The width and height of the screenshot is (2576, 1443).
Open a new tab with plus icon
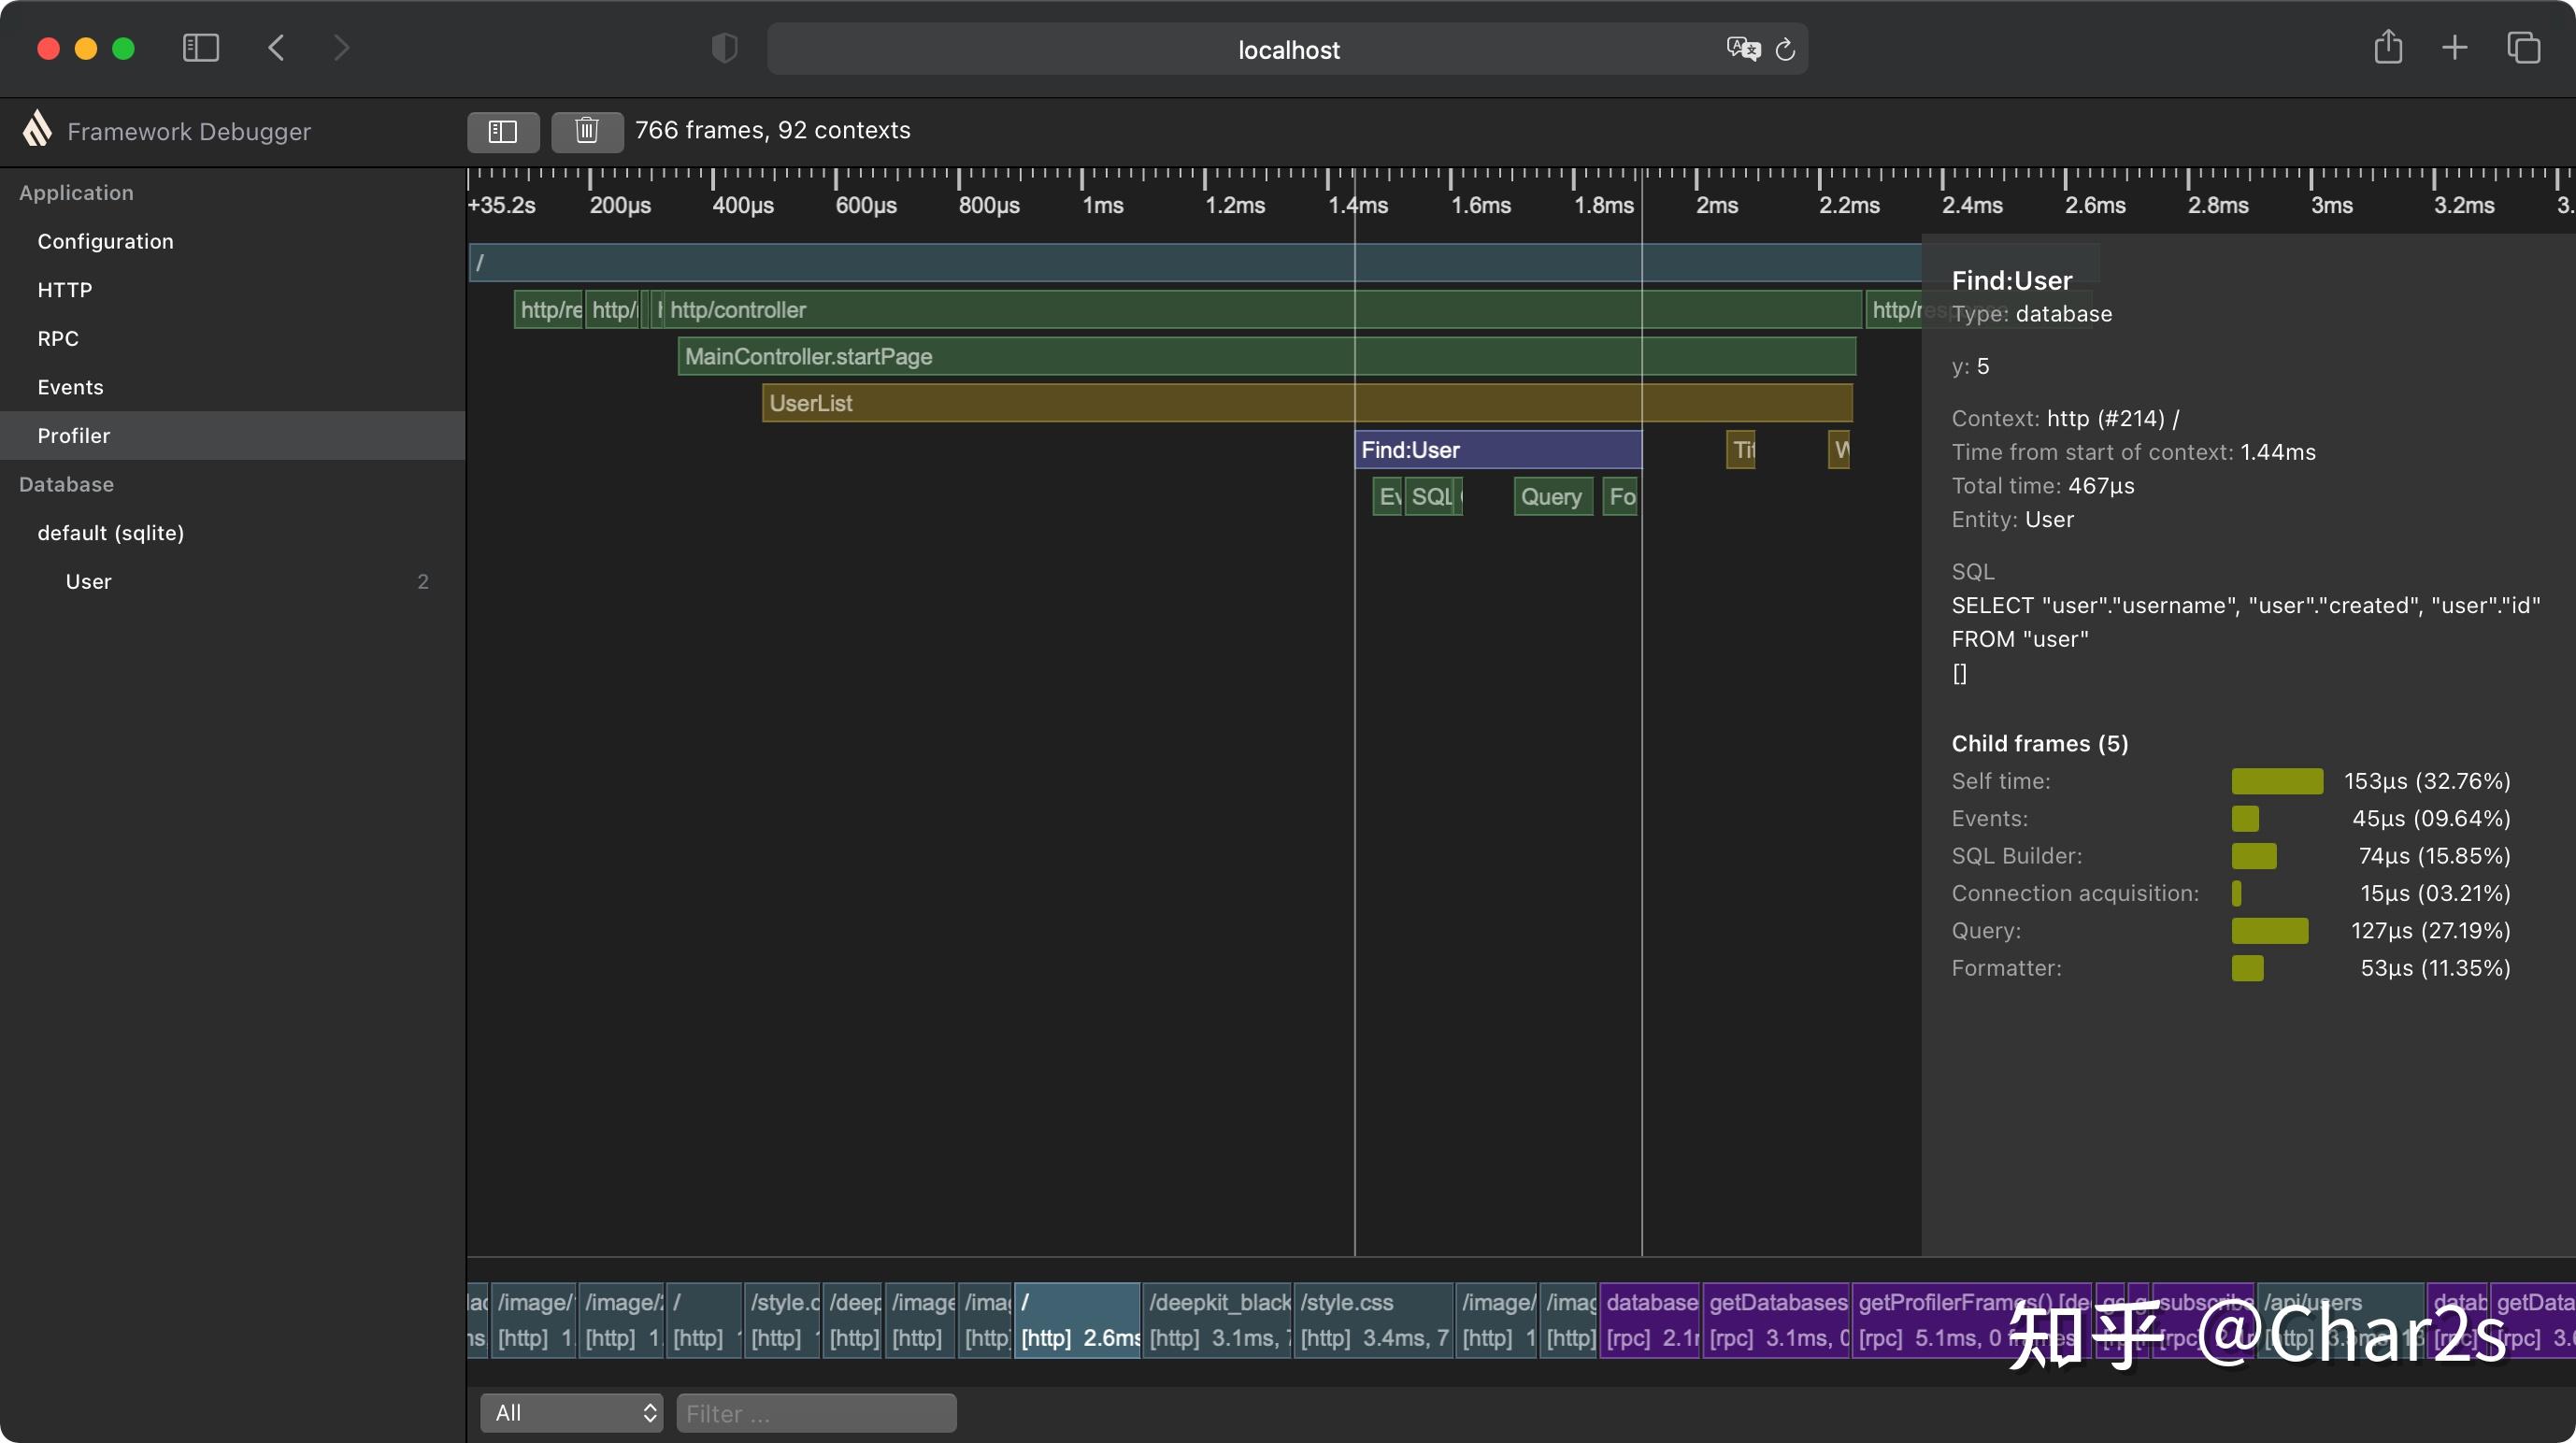[x=2454, y=48]
